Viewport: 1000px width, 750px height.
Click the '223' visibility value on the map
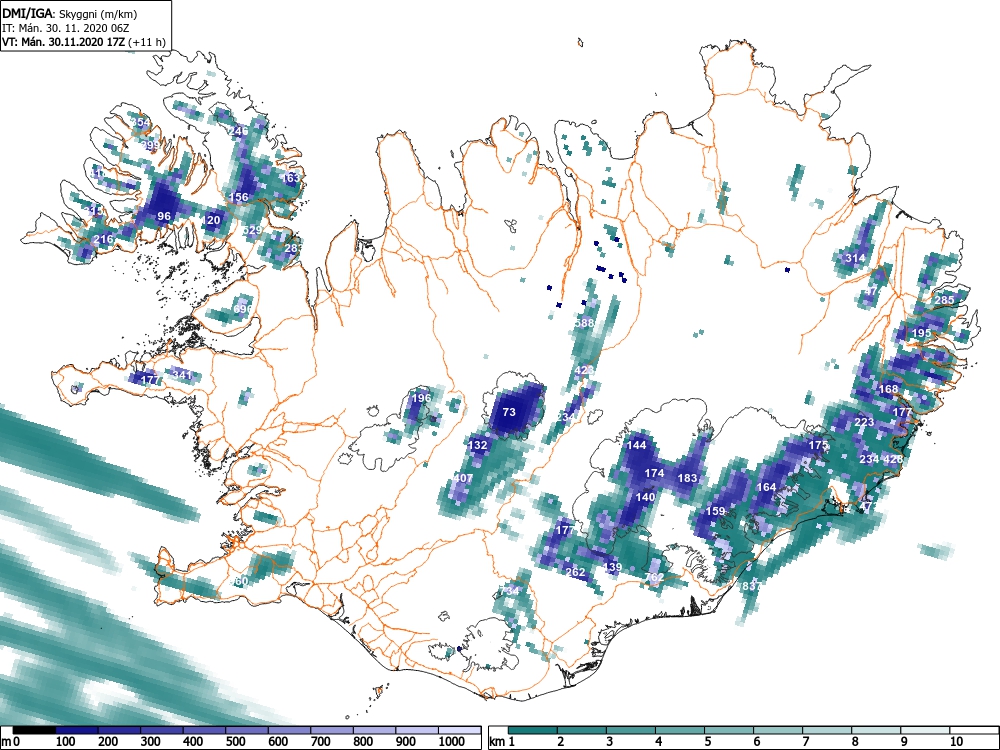pyautogui.click(x=864, y=422)
